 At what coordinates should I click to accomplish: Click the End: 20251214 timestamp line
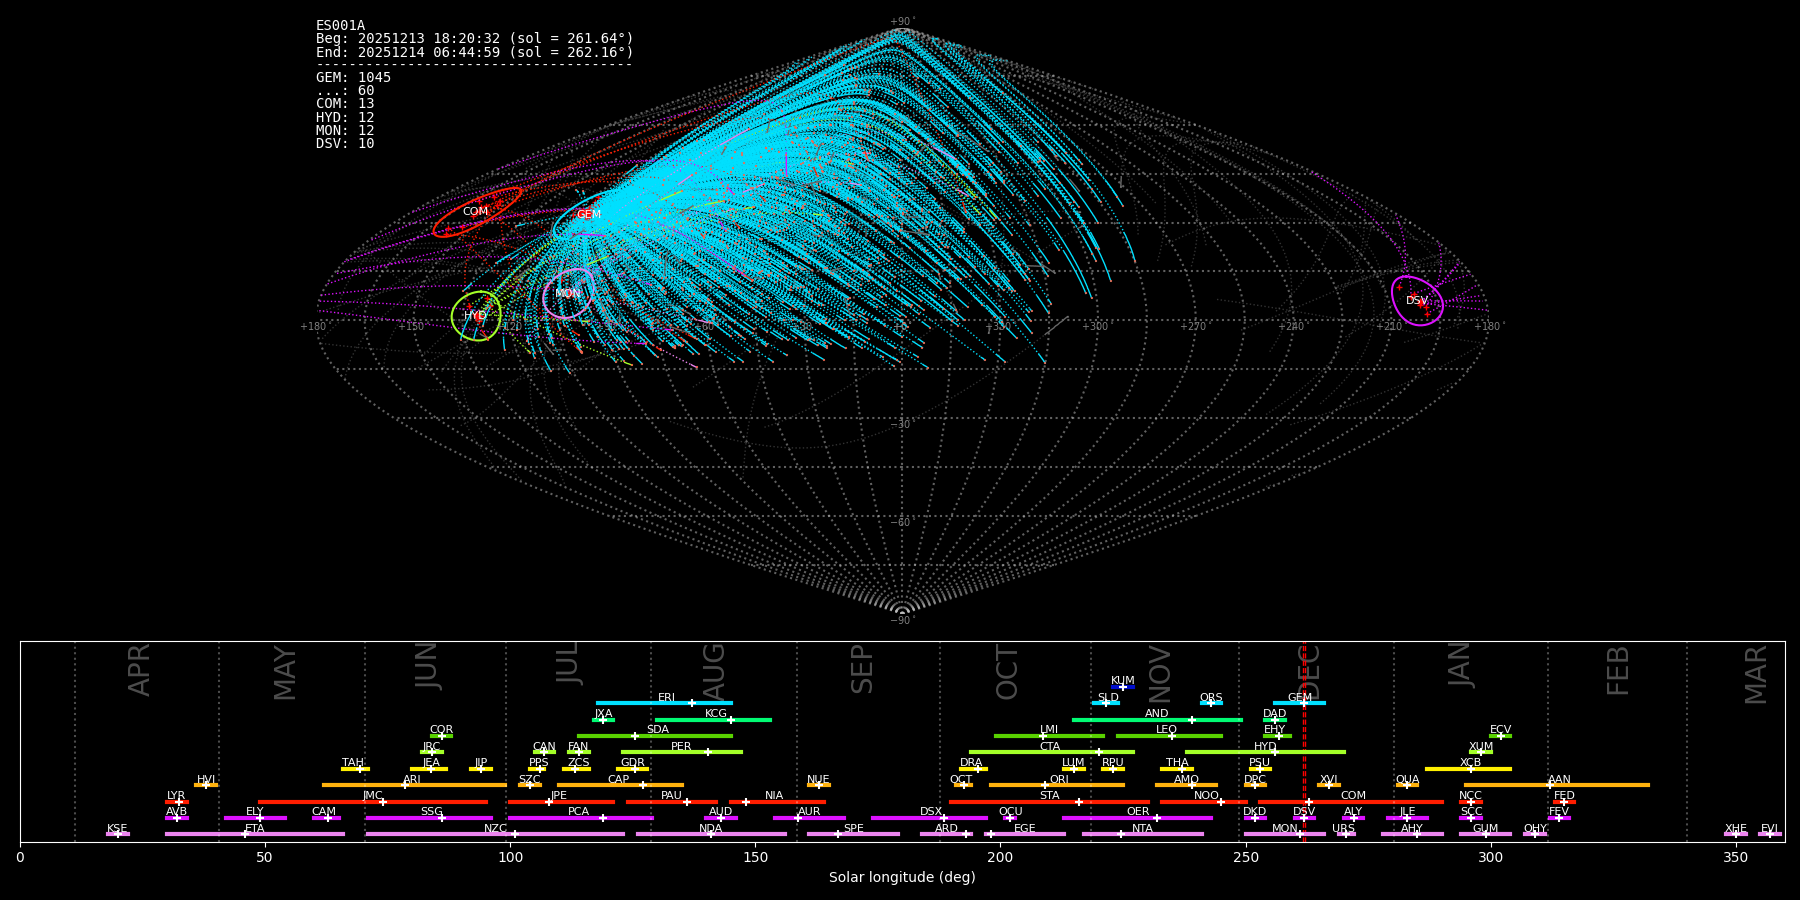point(475,52)
